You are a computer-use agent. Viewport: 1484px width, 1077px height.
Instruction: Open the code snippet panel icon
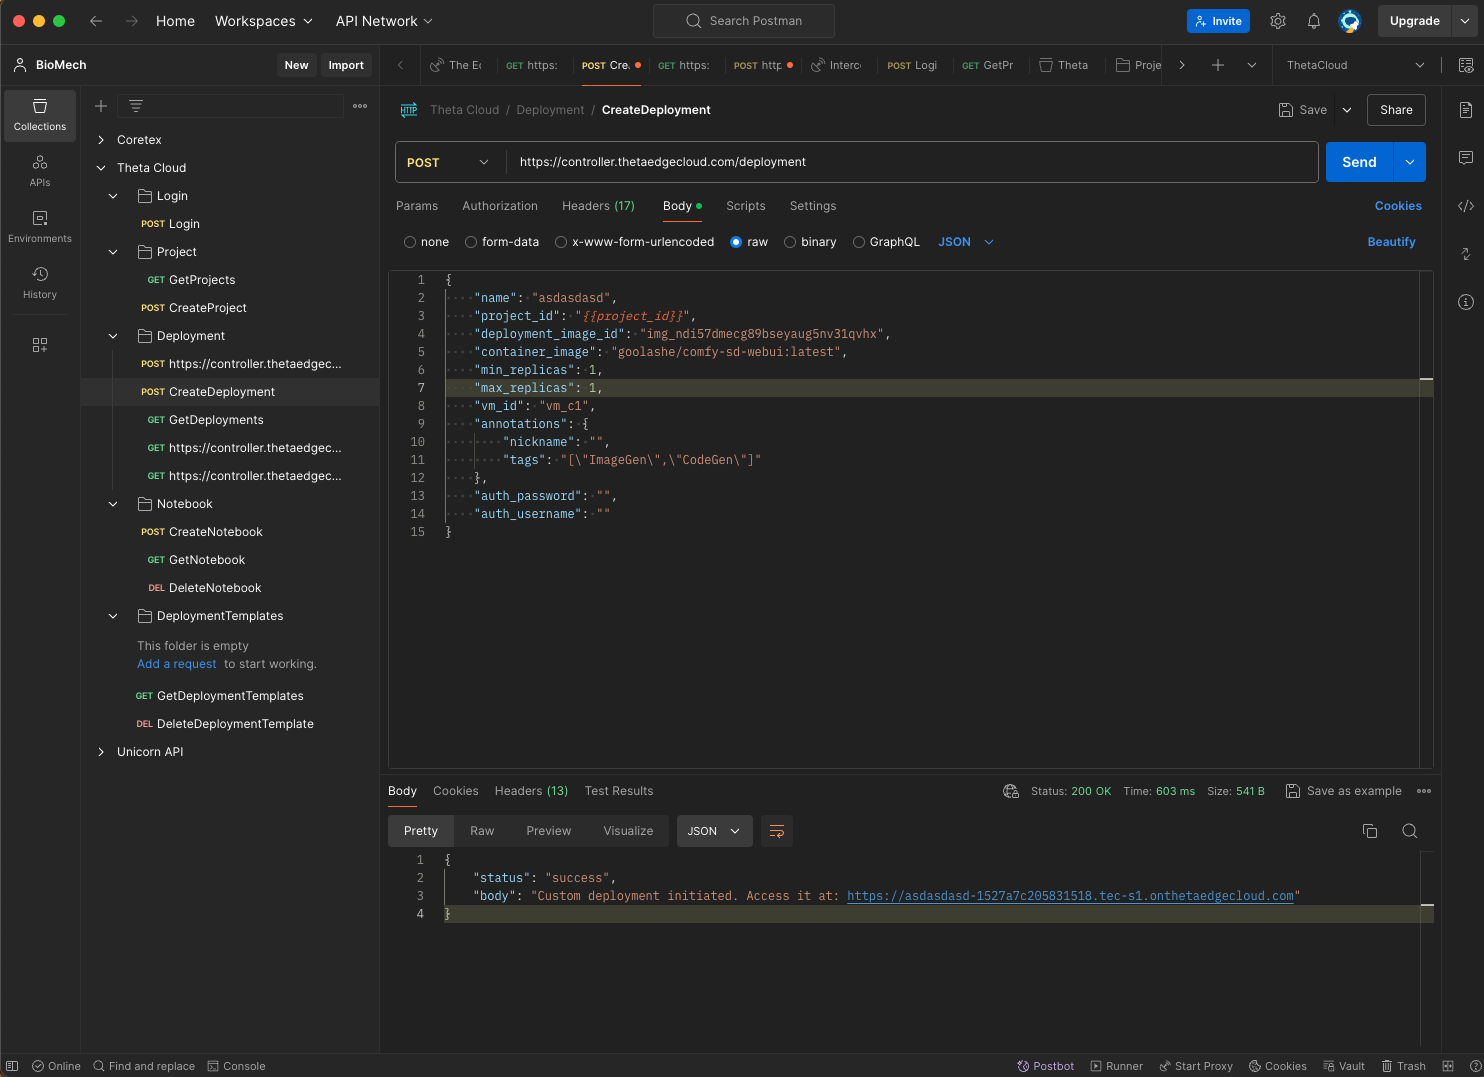tap(1466, 206)
